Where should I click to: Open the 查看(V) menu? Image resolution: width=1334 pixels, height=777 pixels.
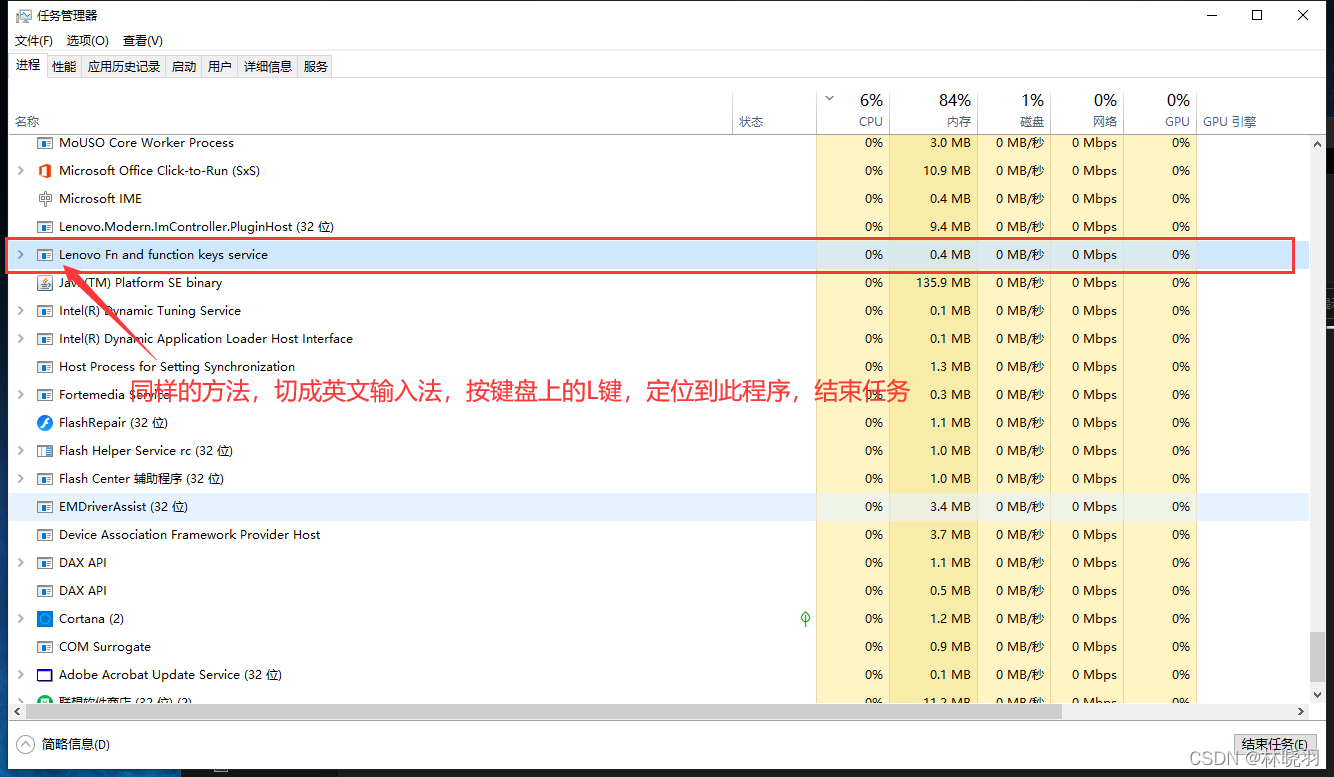point(143,41)
